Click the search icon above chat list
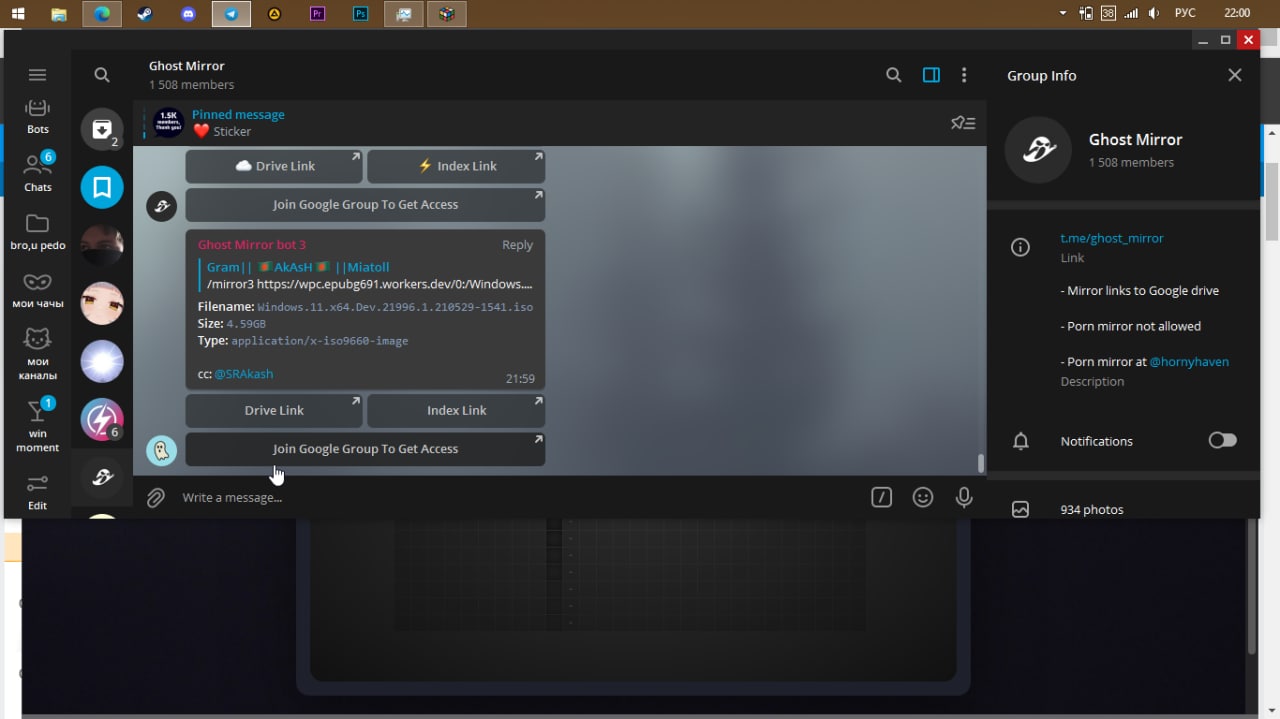The image size is (1280, 719). click(102, 75)
